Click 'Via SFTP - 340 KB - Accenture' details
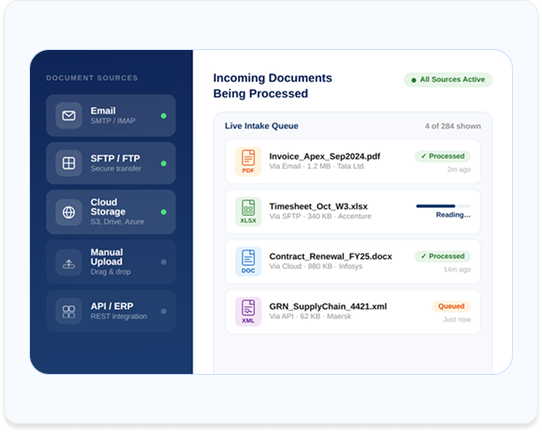Screen dimensions: 542x432 (320, 217)
